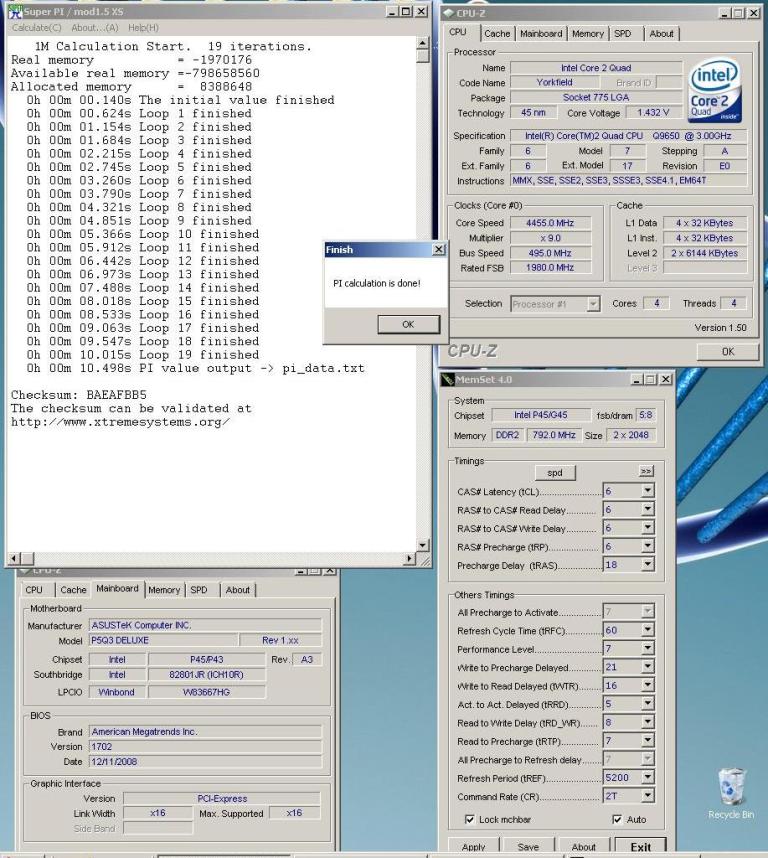The height and width of the screenshot is (858, 768).
Task: Open the Precharge Delay (tRAS) dropdown
Action: pos(648,564)
